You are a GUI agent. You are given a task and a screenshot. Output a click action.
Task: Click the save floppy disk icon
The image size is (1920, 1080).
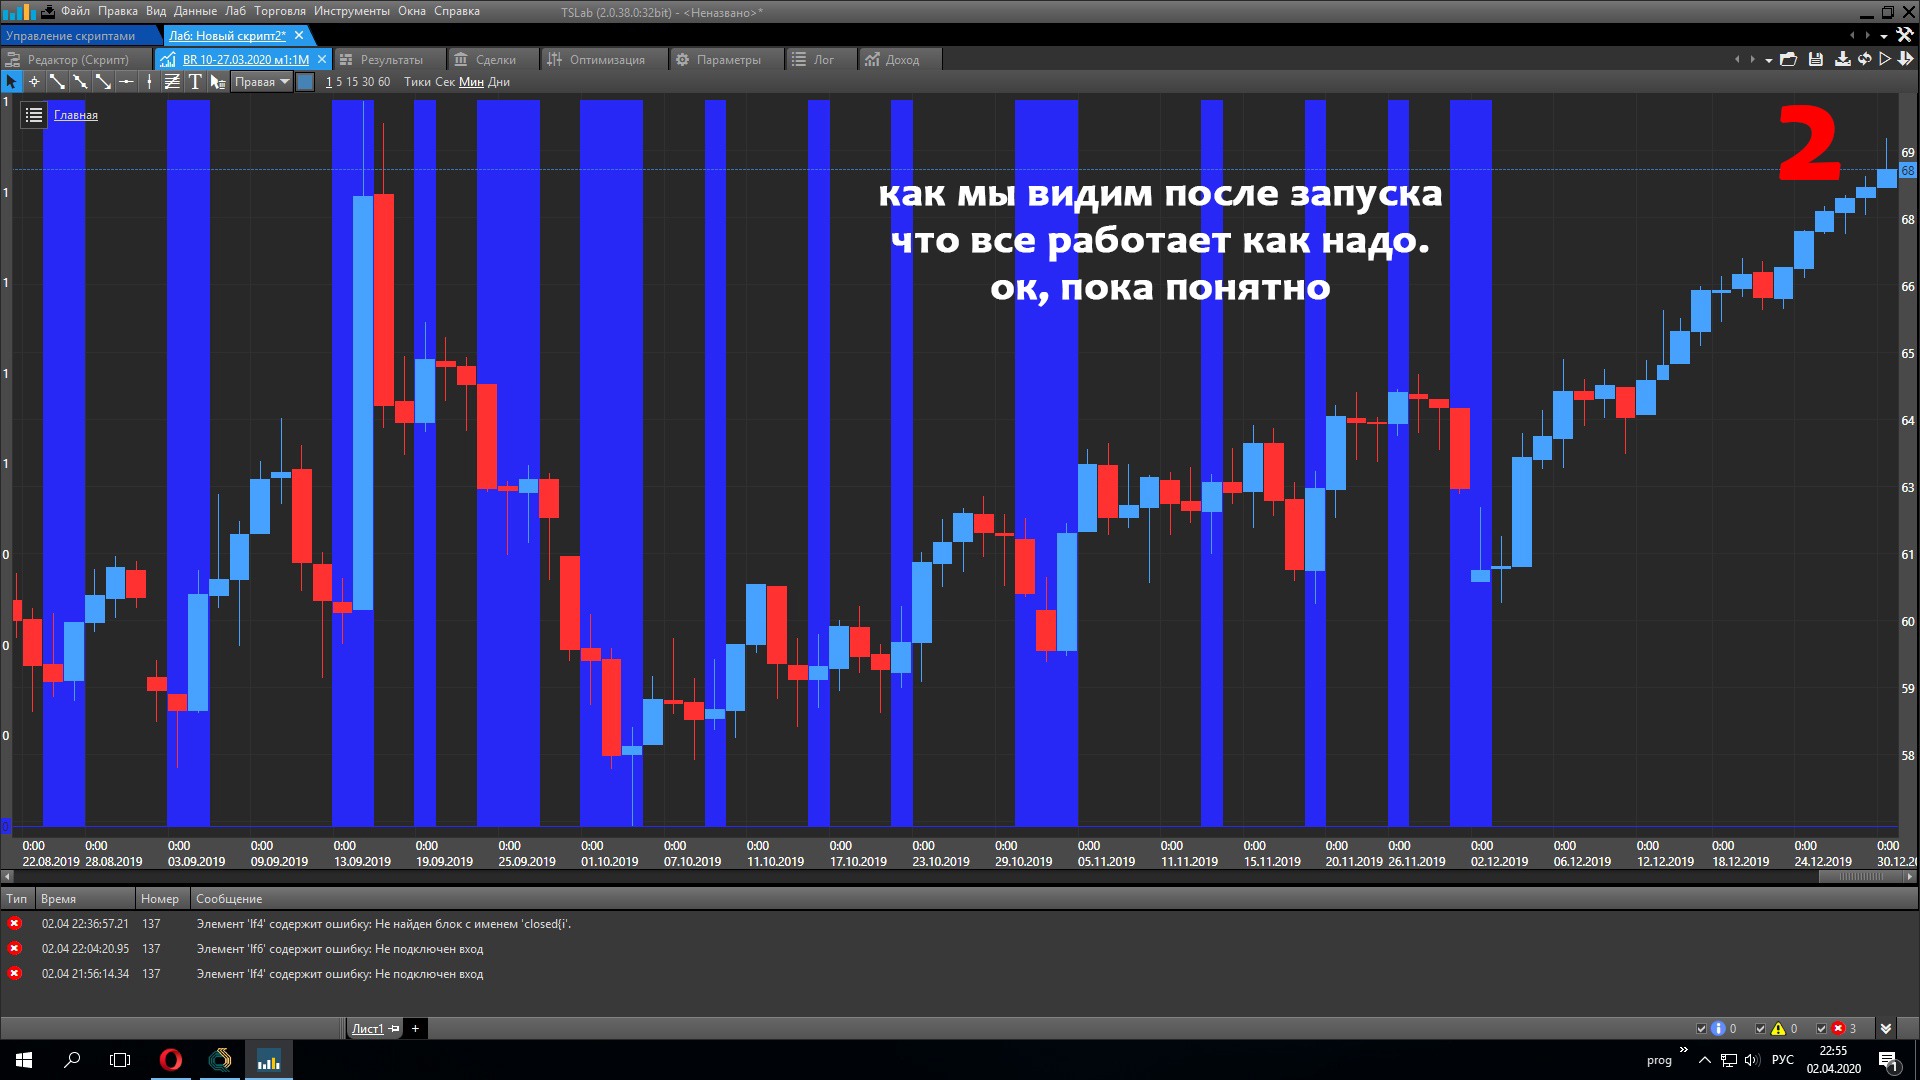1816,59
